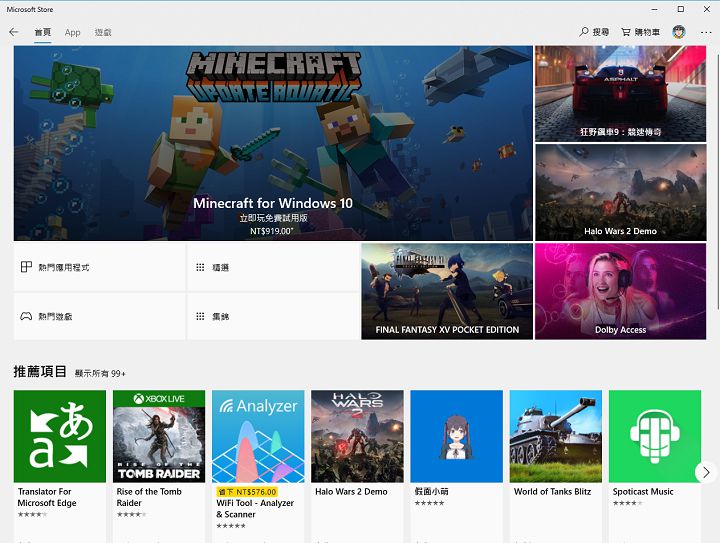
Task: Open search with the magnifier icon
Action: click(x=584, y=32)
